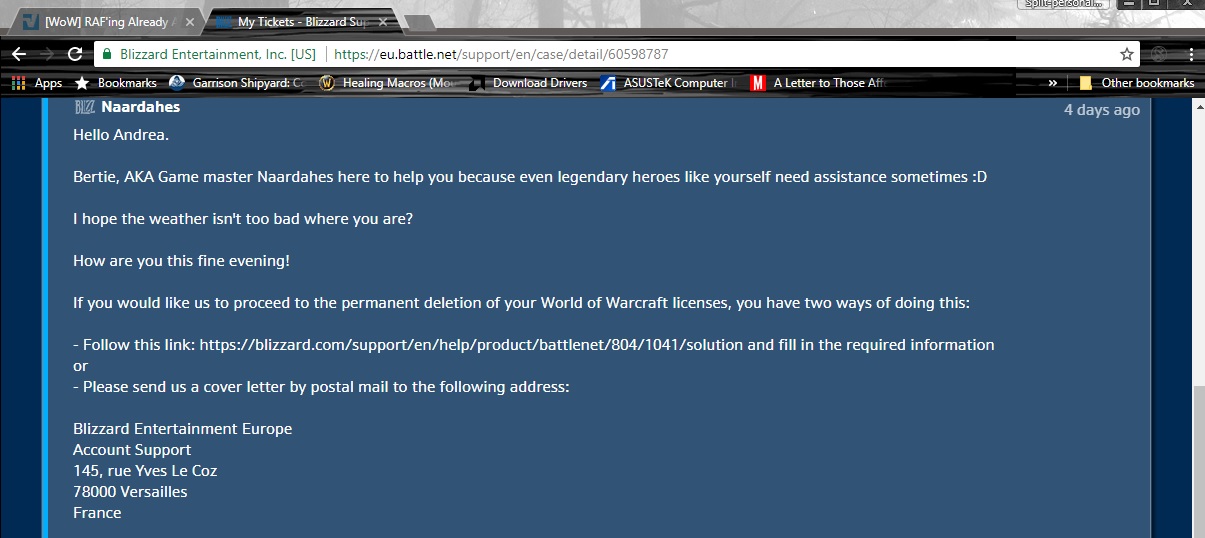Click the extension icon beside the address bar

tap(1159, 54)
